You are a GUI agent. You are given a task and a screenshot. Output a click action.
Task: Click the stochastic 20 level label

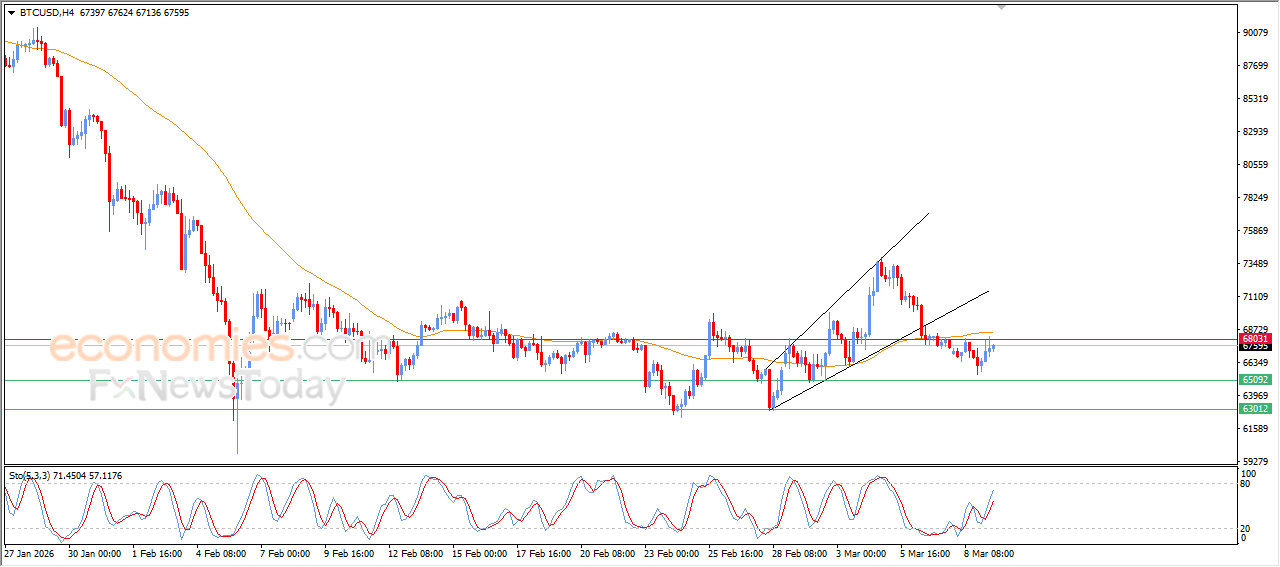(x=1247, y=528)
